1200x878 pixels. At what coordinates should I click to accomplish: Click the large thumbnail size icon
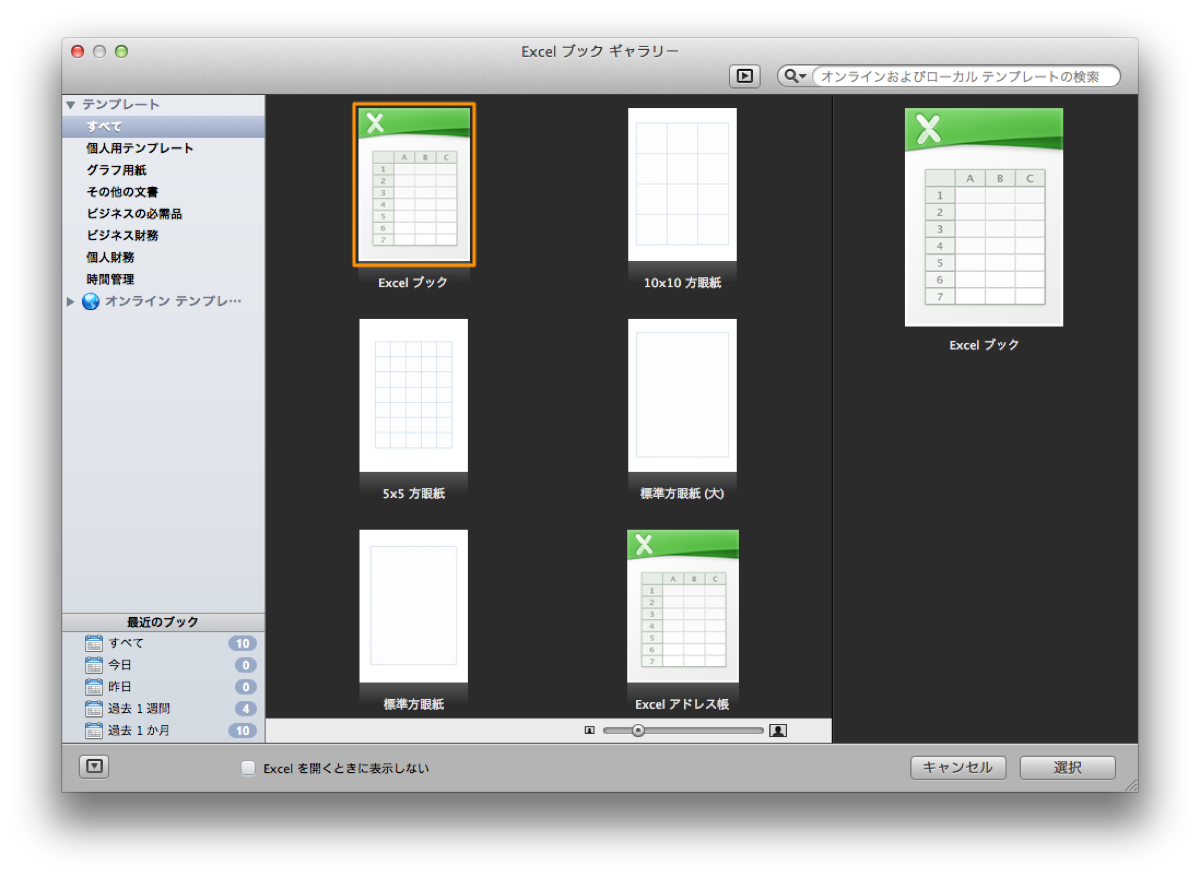tap(778, 730)
